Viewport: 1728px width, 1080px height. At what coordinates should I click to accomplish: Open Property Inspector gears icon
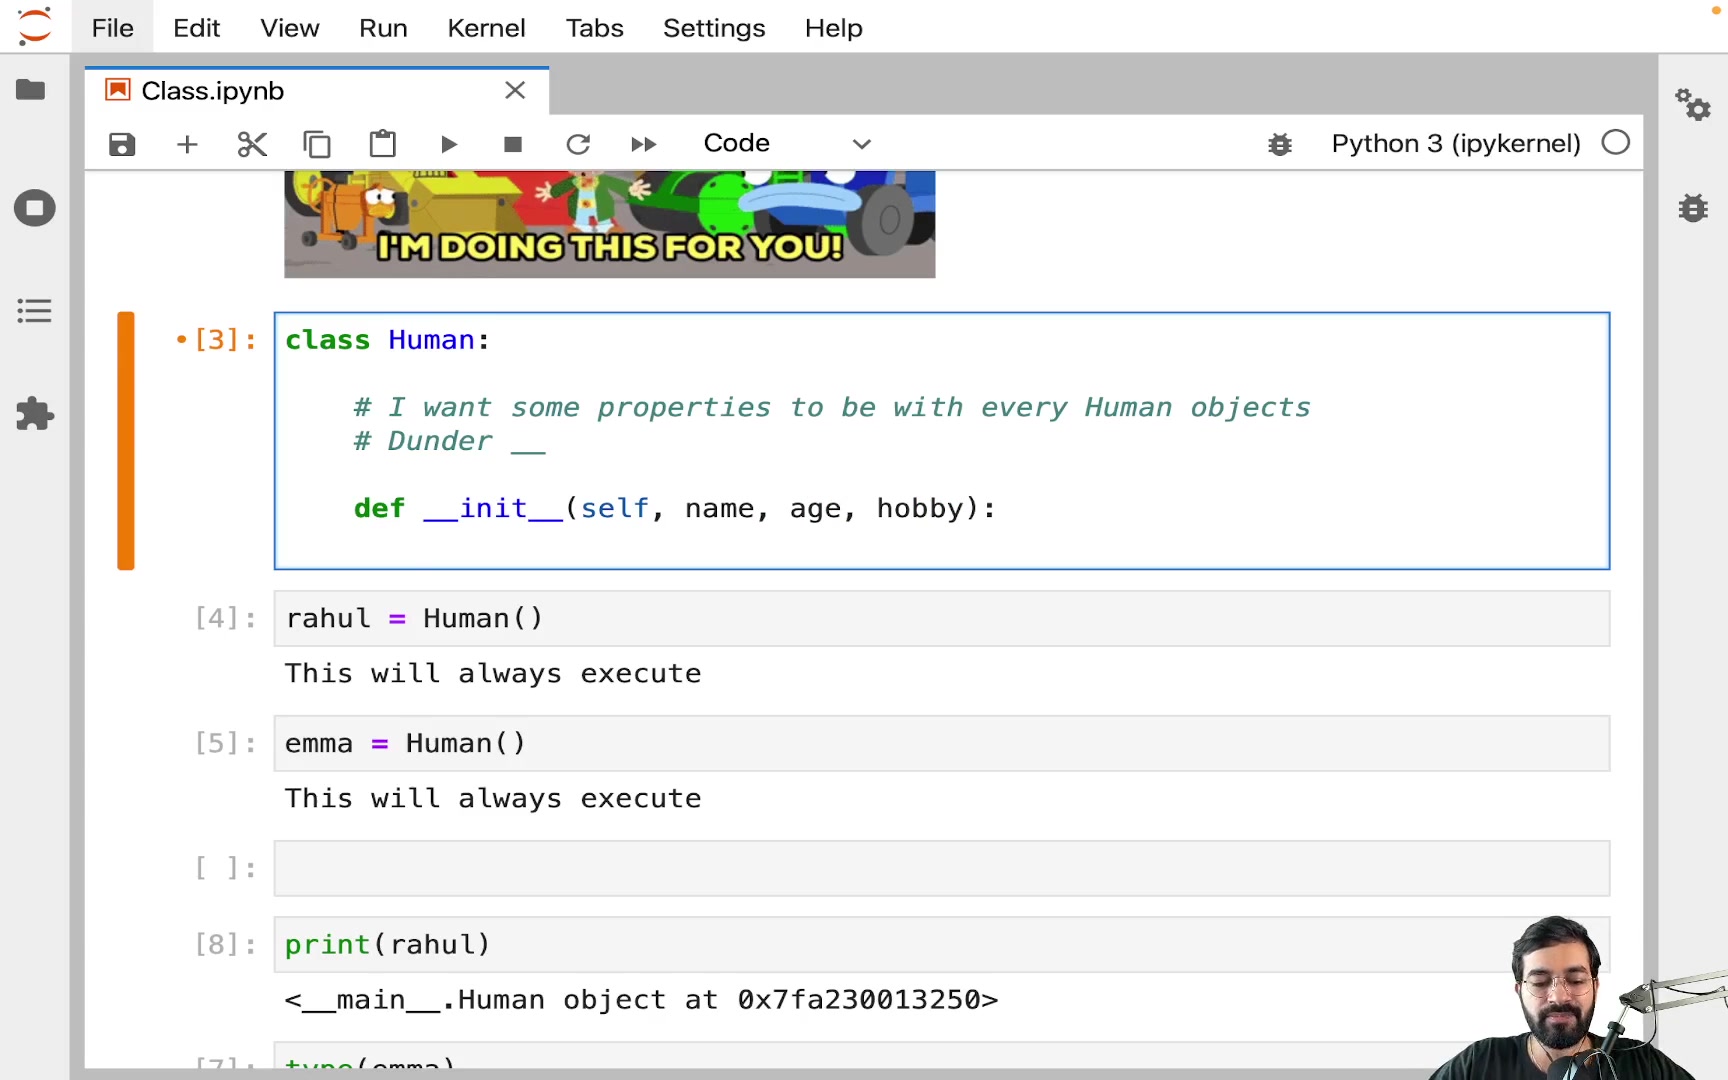click(x=1693, y=104)
